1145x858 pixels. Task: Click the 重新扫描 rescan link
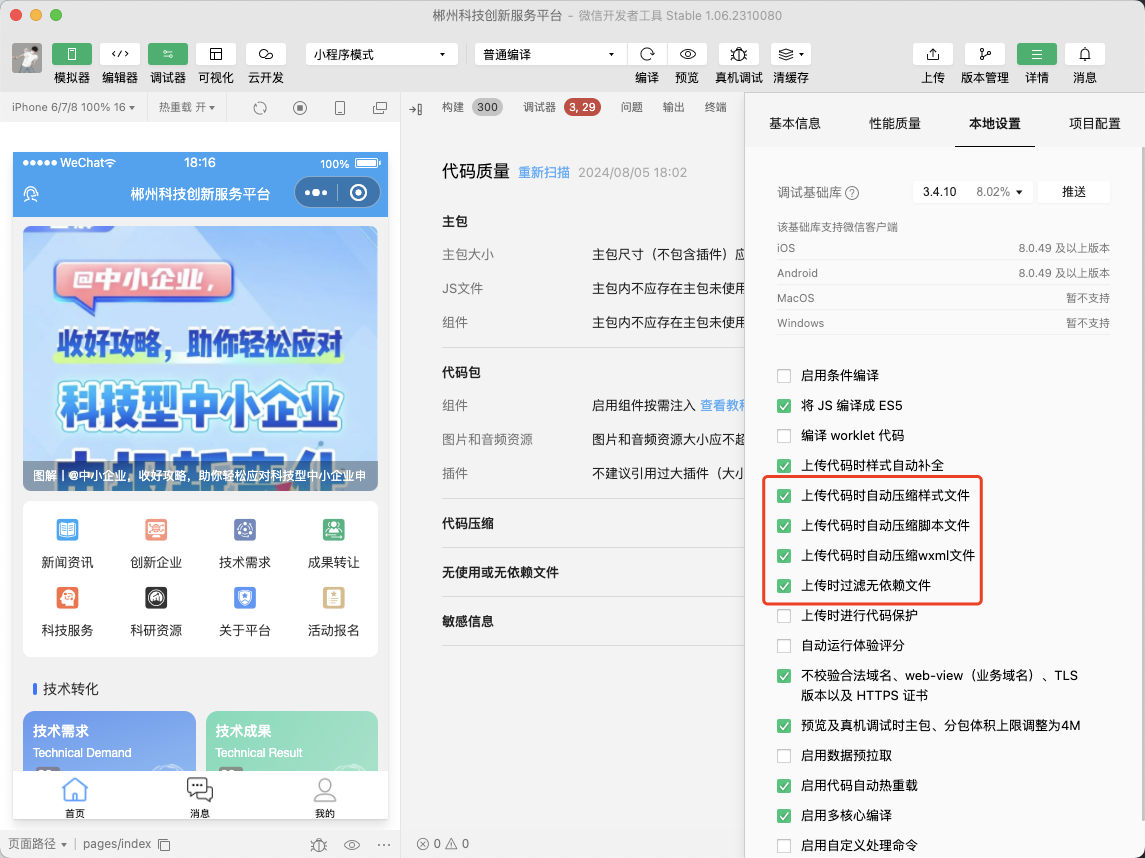click(x=544, y=172)
